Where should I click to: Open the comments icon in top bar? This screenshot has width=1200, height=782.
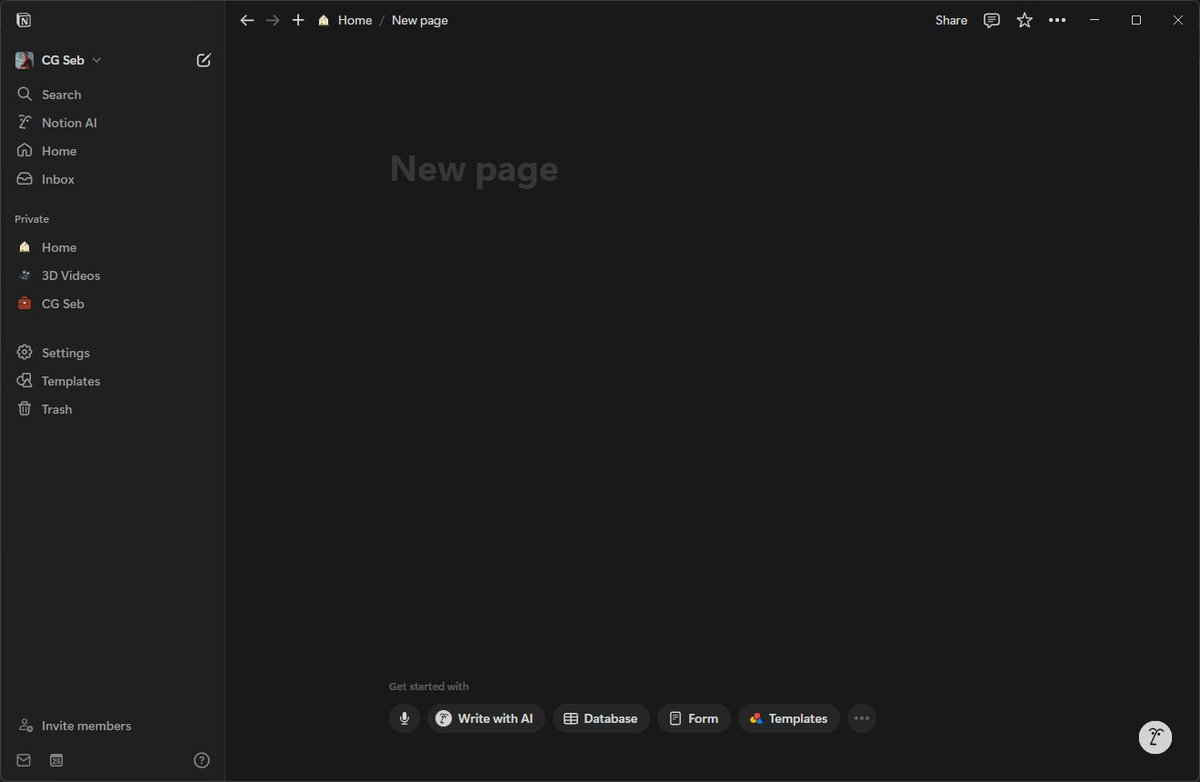coord(992,20)
